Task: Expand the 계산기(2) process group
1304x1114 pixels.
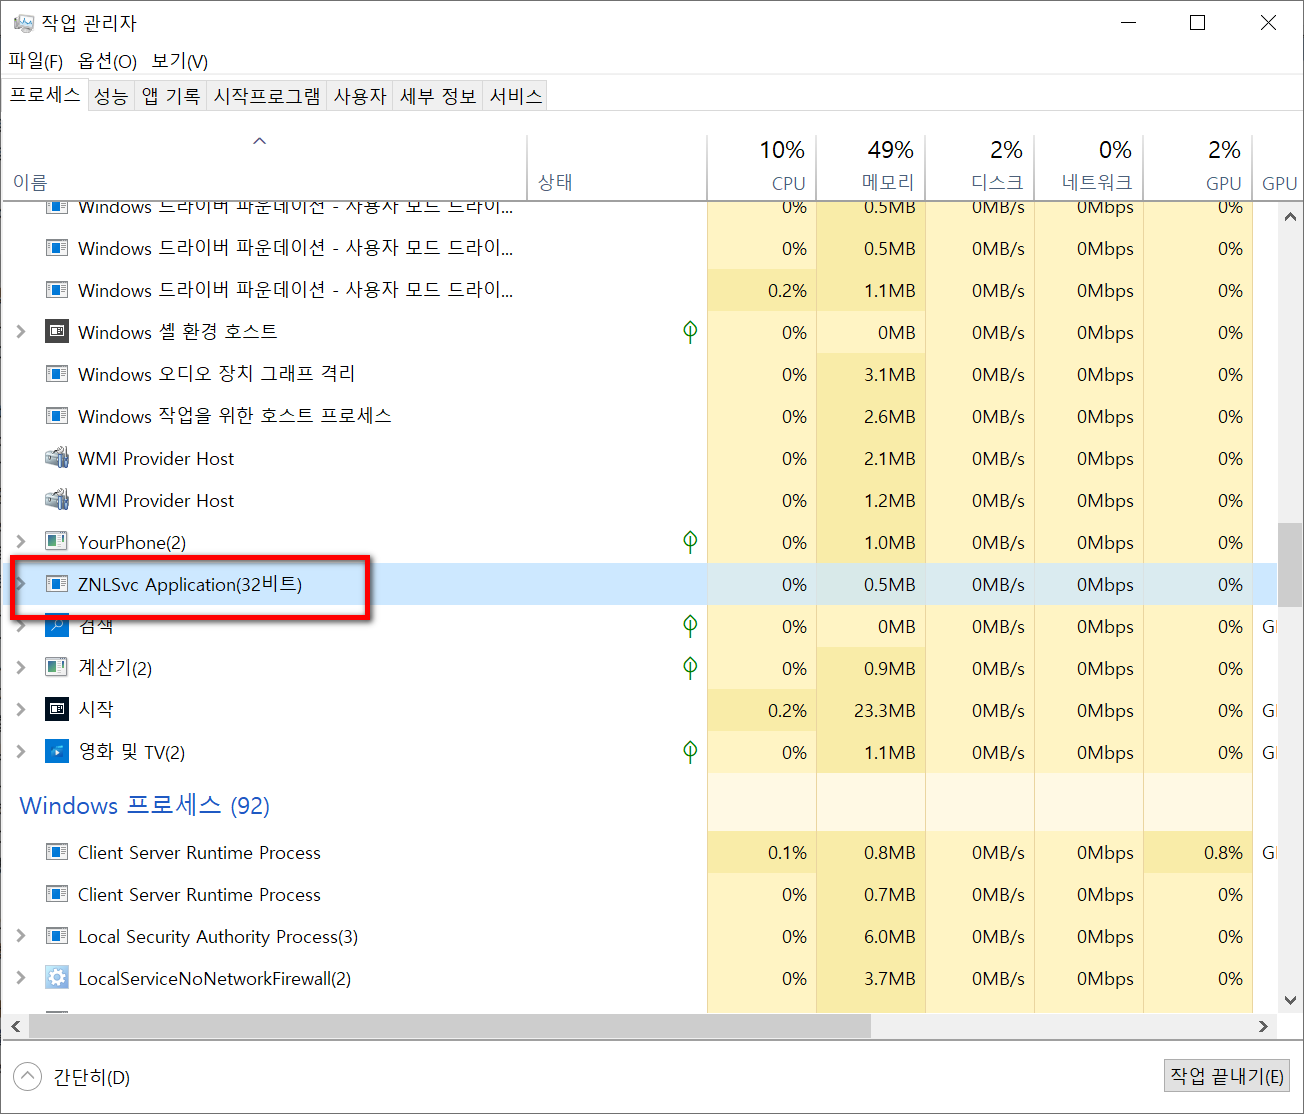Action: click(21, 667)
